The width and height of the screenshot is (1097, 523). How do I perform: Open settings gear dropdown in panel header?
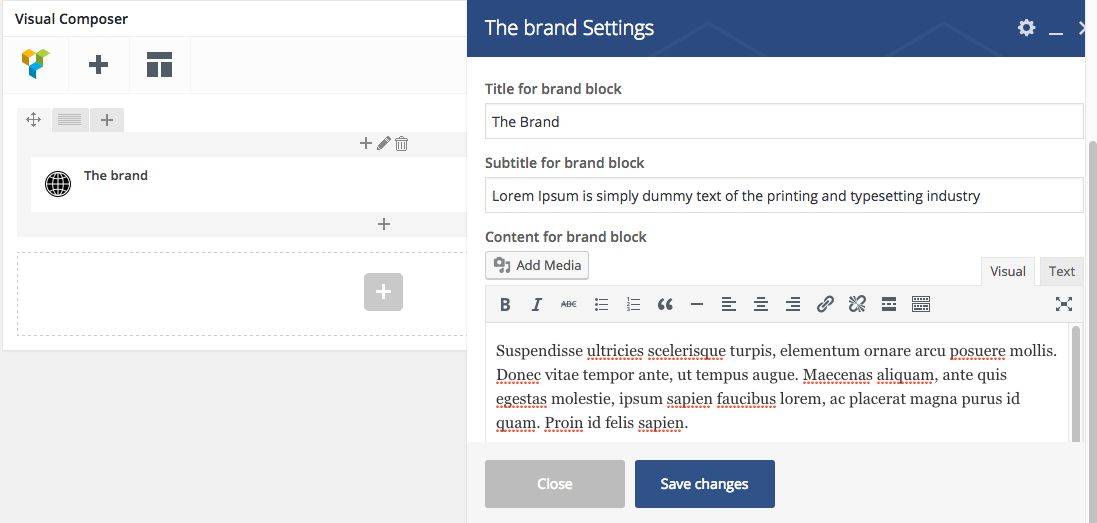point(1026,28)
